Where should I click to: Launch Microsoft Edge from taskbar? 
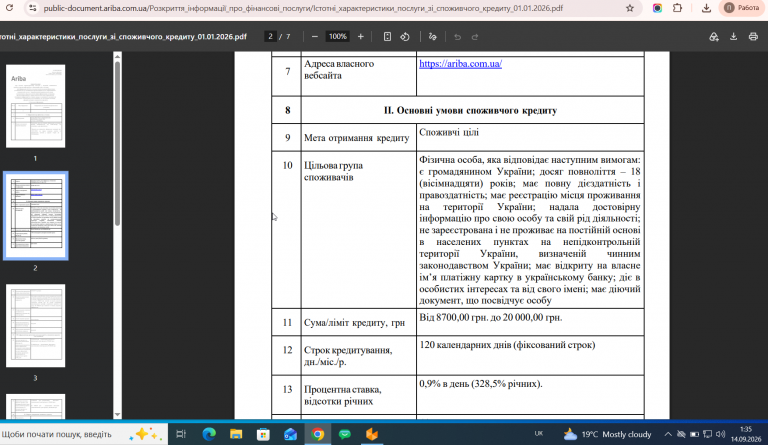tap(209, 434)
